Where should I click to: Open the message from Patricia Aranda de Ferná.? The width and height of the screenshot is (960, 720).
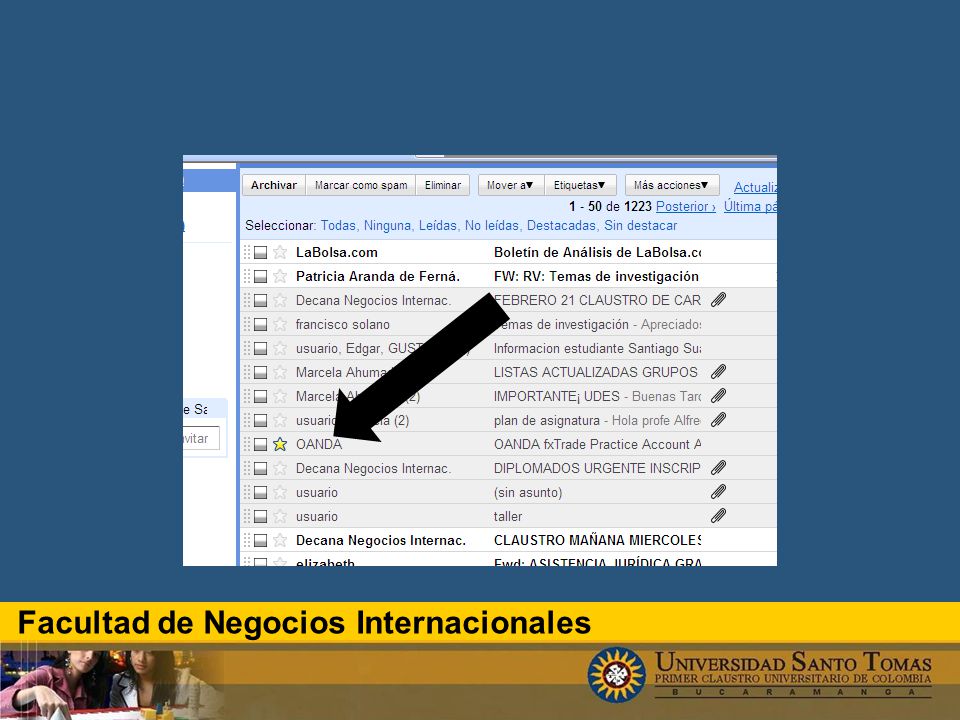tap(378, 276)
